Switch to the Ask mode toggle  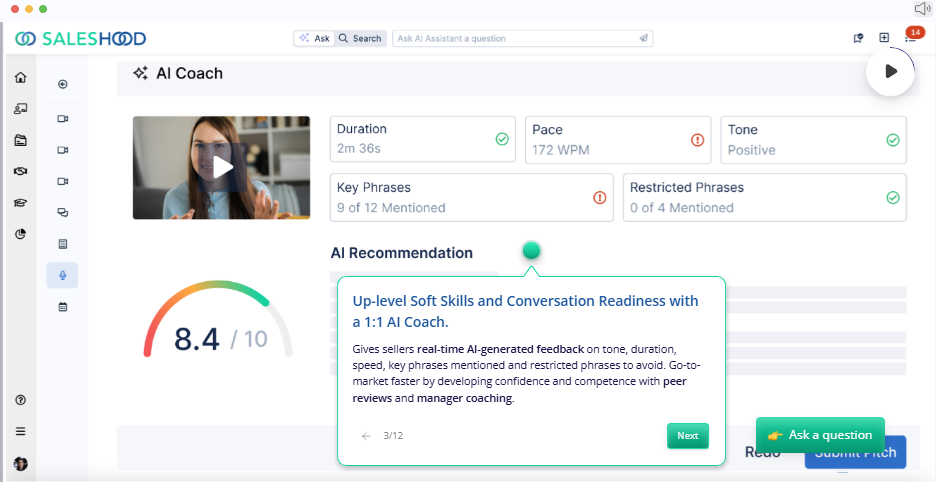click(315, 38)
